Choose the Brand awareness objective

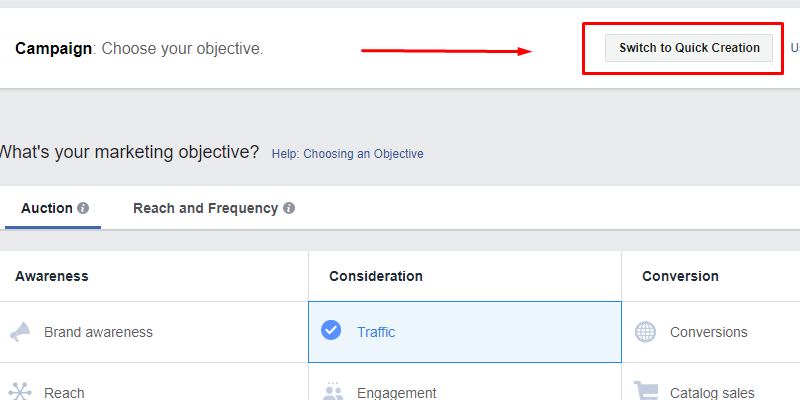pyautogui.click(x=98, y=332)
